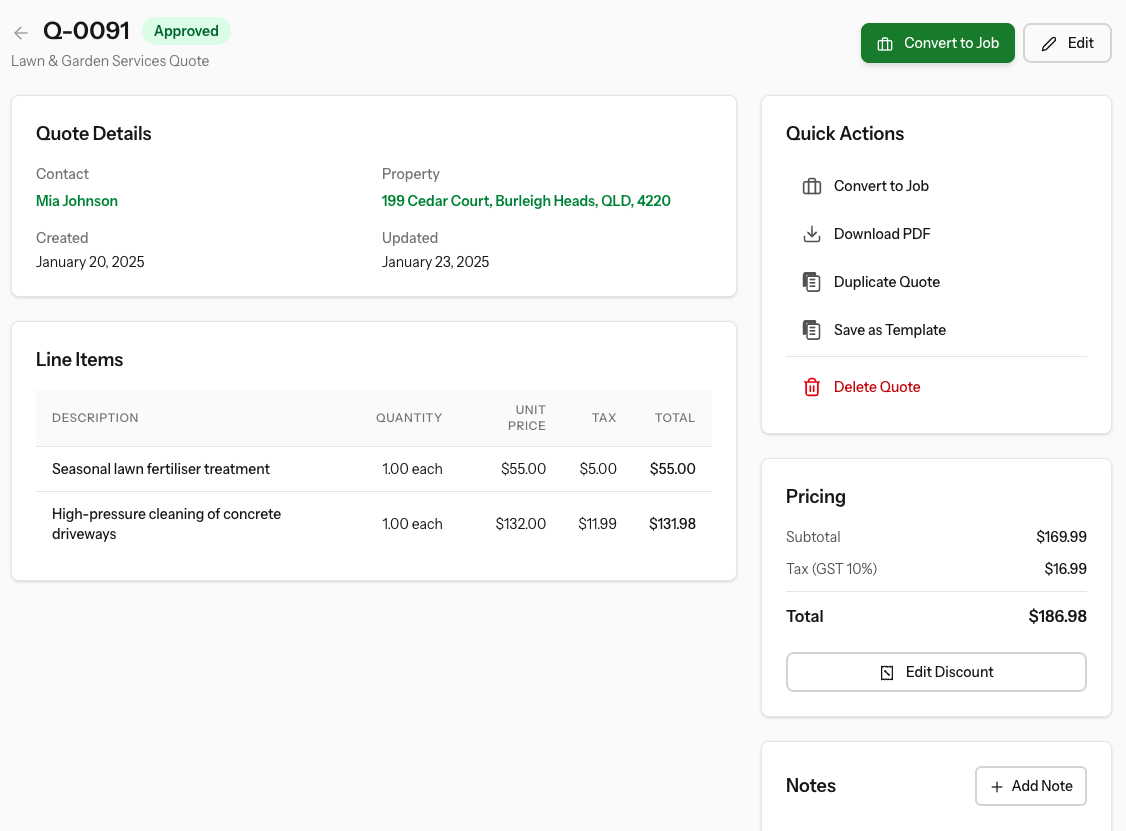Image resolution: width=1126 pixels, height=831 pixels.
Task: Click the download icon beside Download PDF
Action: [x=811, y=234]
